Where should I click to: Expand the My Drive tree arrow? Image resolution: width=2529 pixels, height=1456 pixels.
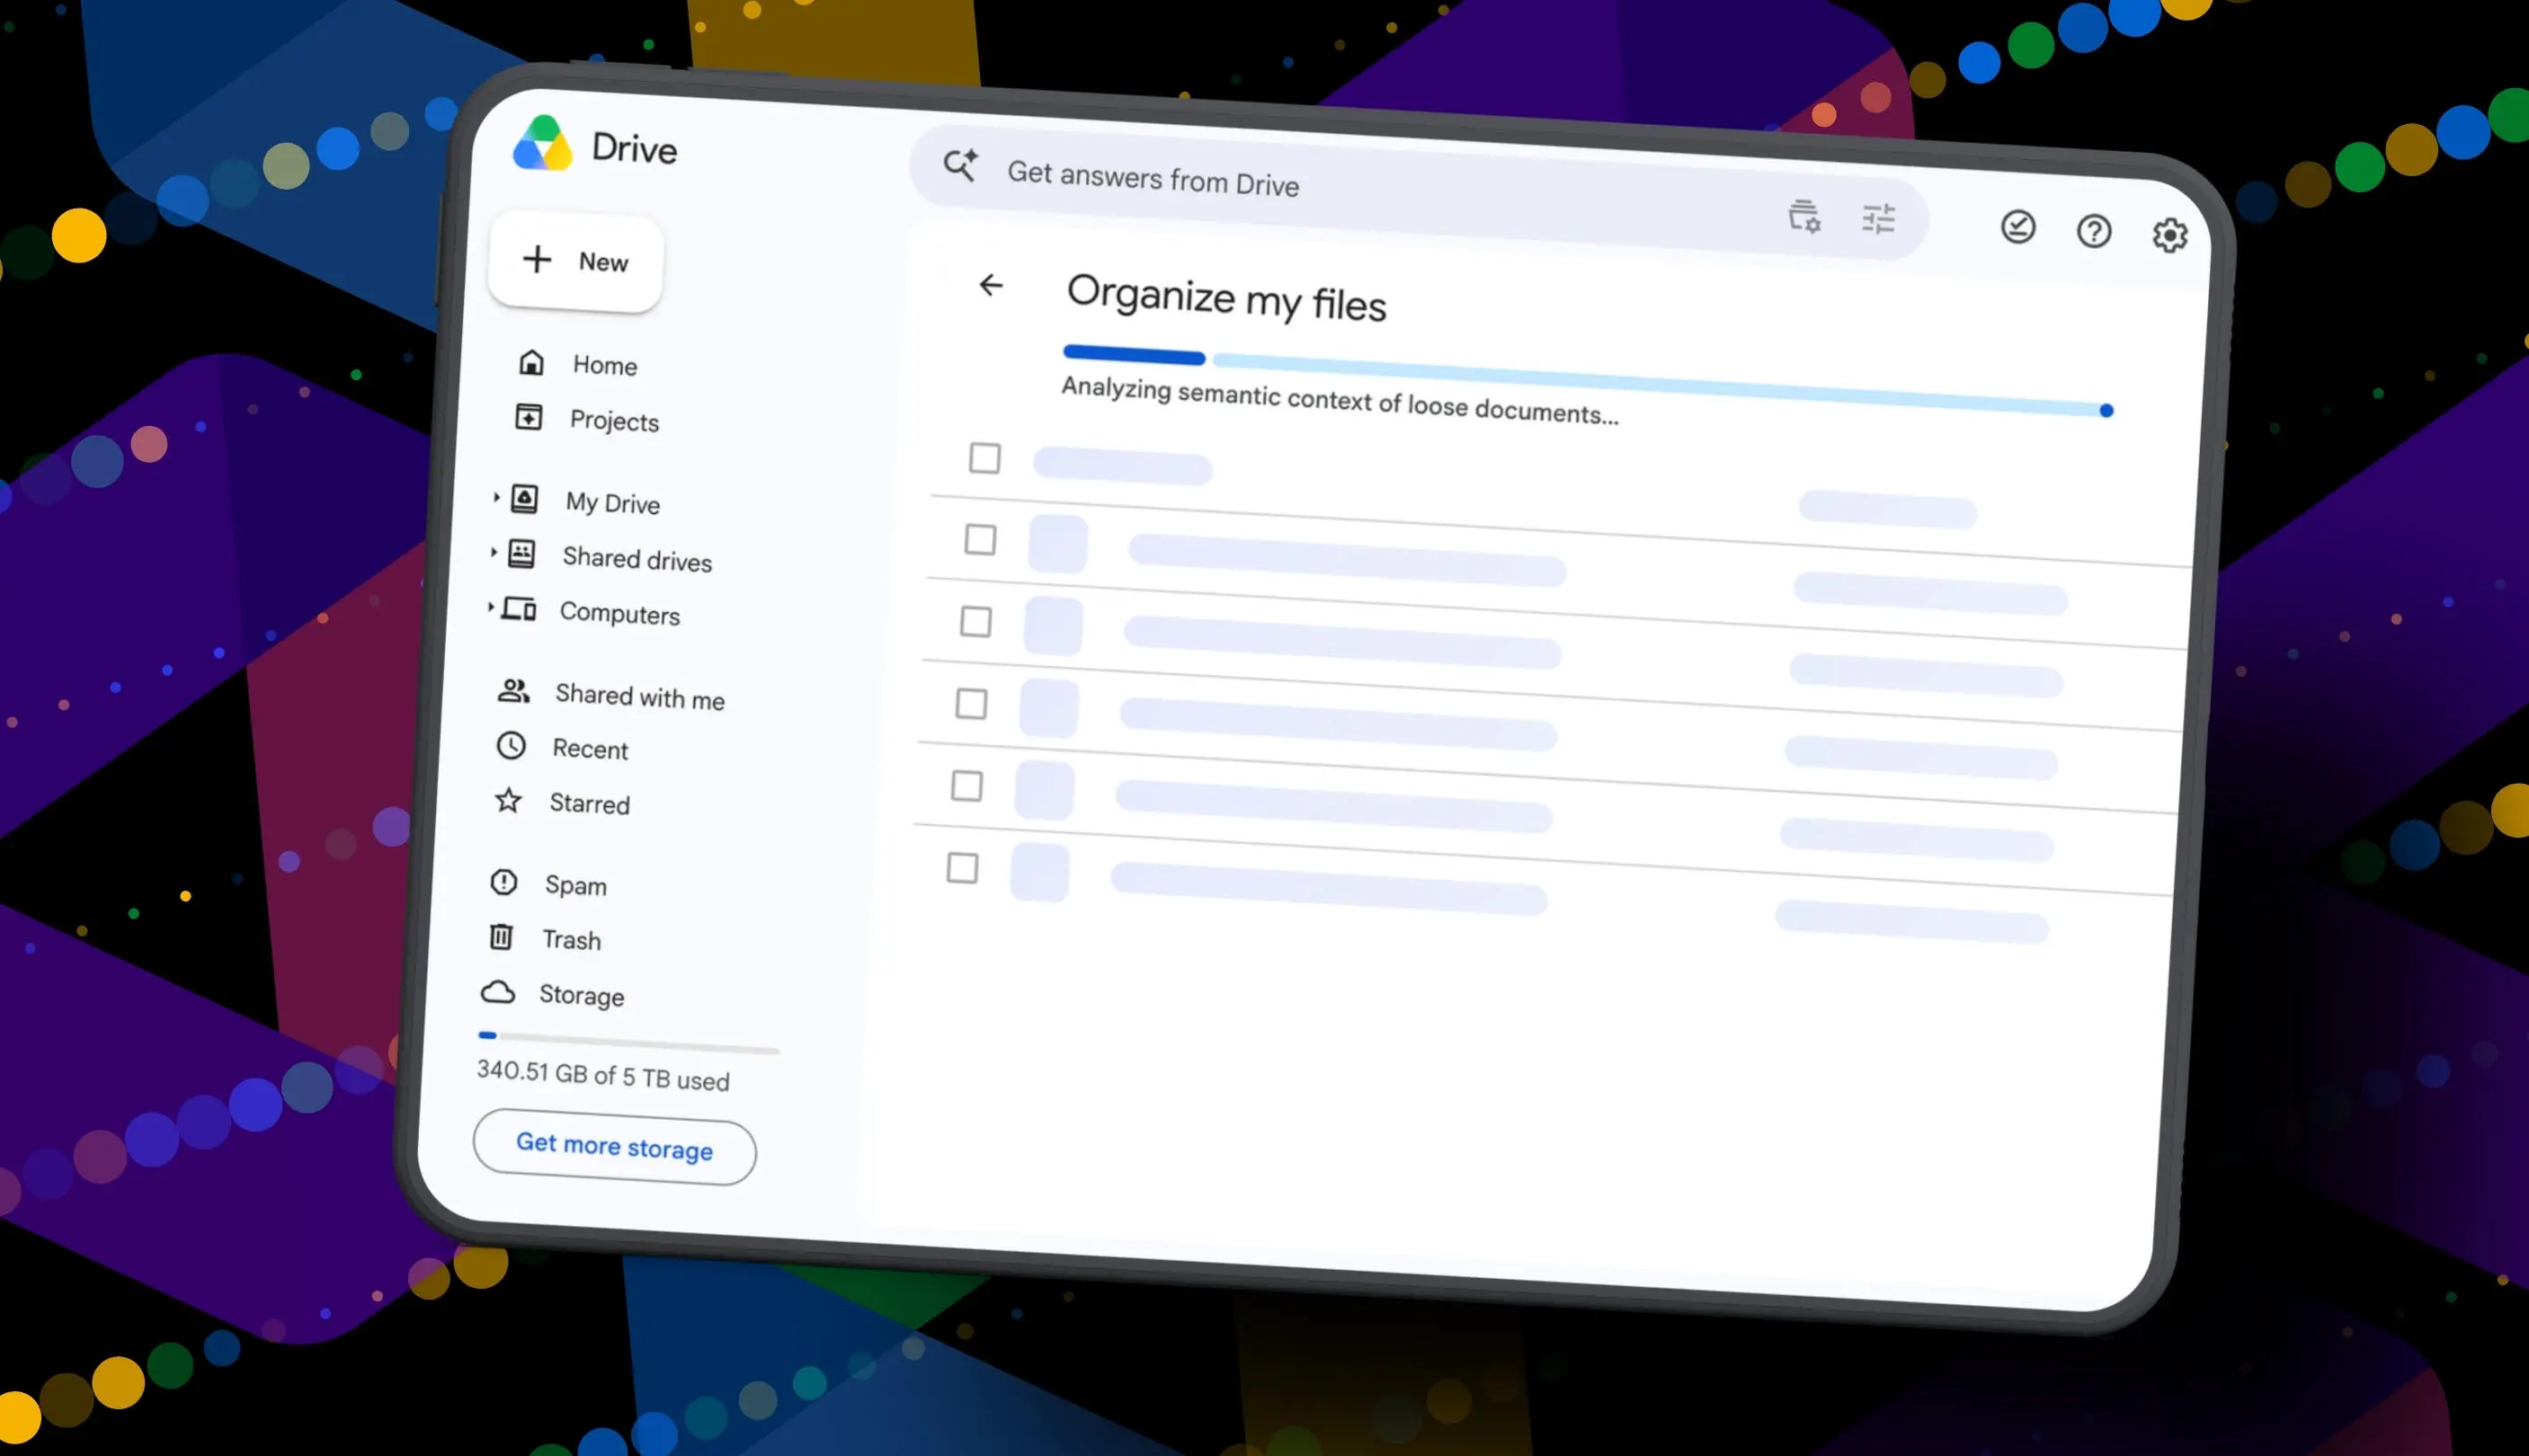495,496
